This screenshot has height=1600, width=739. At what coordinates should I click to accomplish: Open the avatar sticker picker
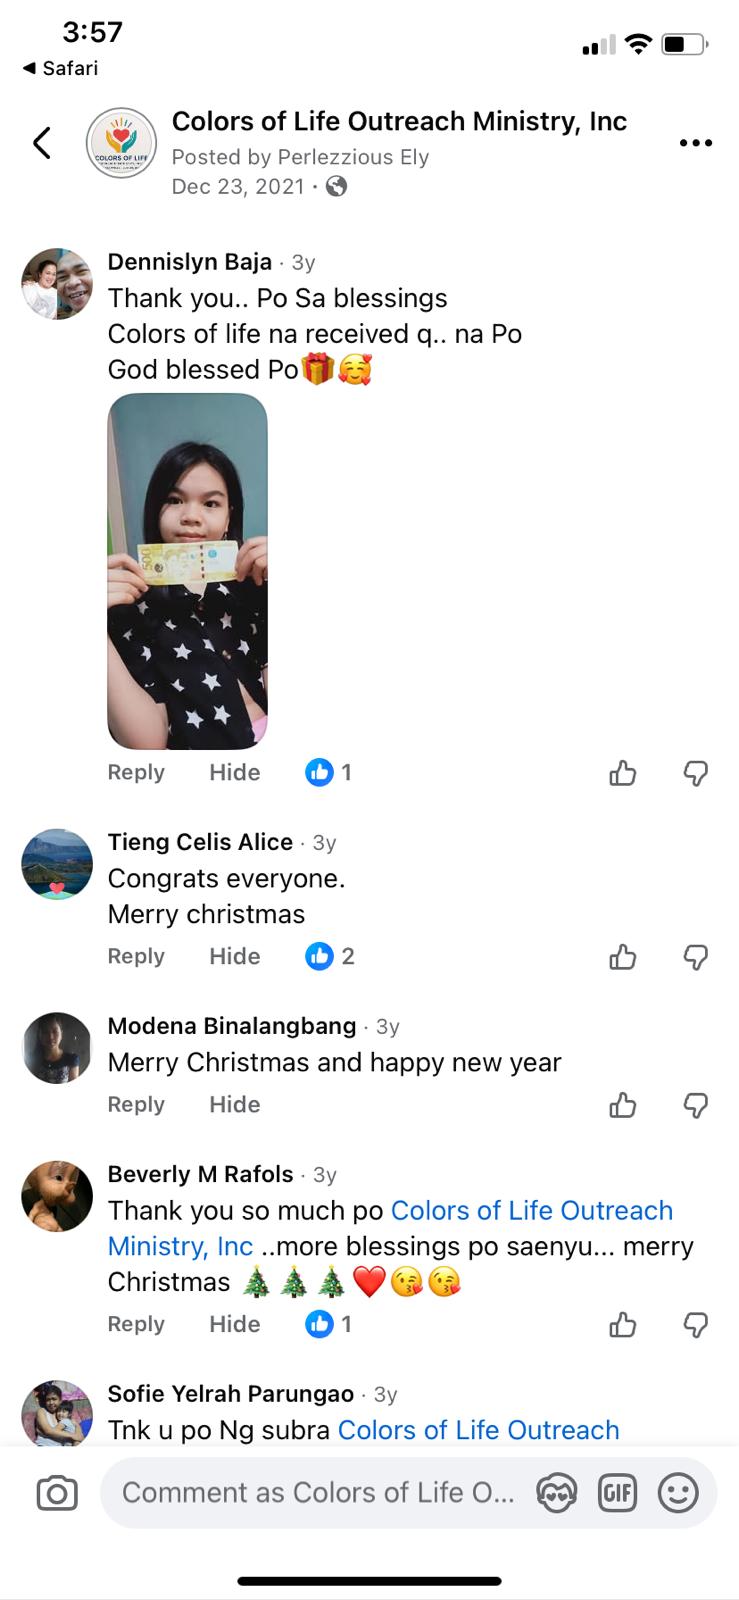pyautogui.click(x=556, y=1493)
